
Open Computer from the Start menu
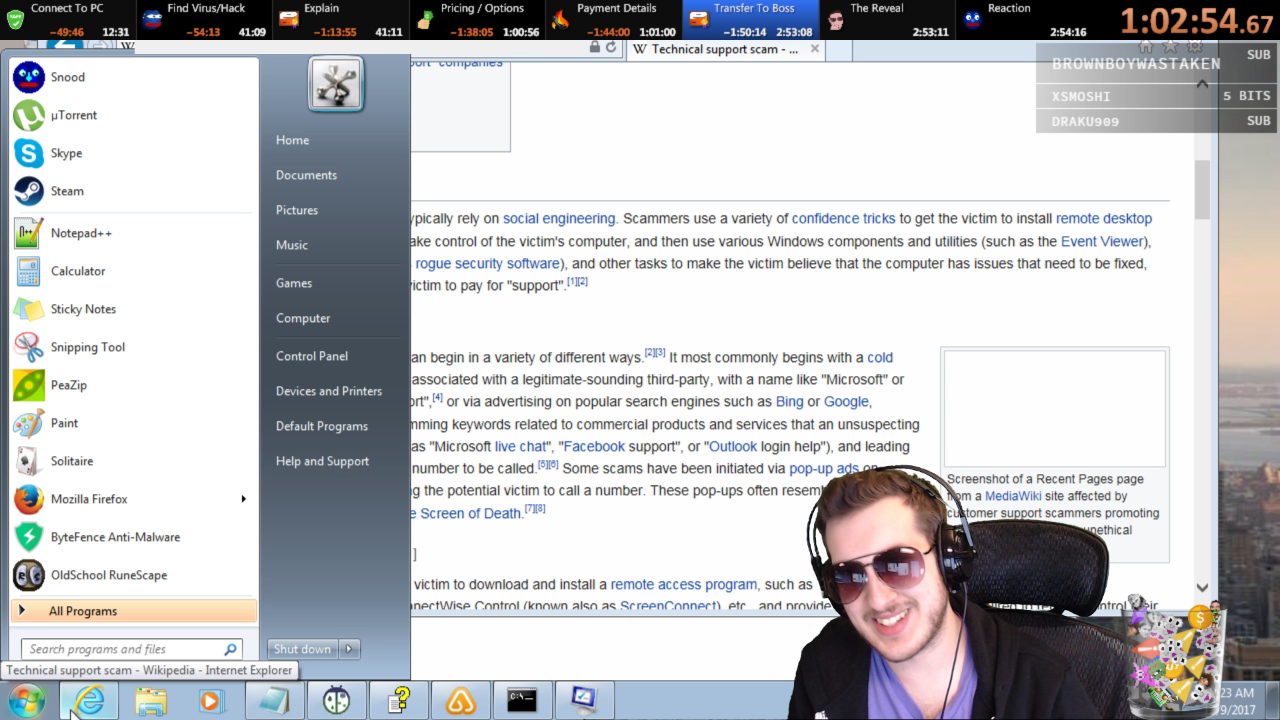coord(303,318)
